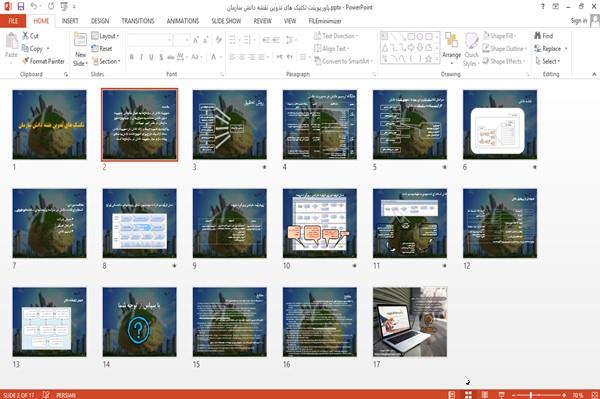This screenshot has width=600, height=399.
Task: Open Shape Fill dropdown
Action: coord(499,36)
